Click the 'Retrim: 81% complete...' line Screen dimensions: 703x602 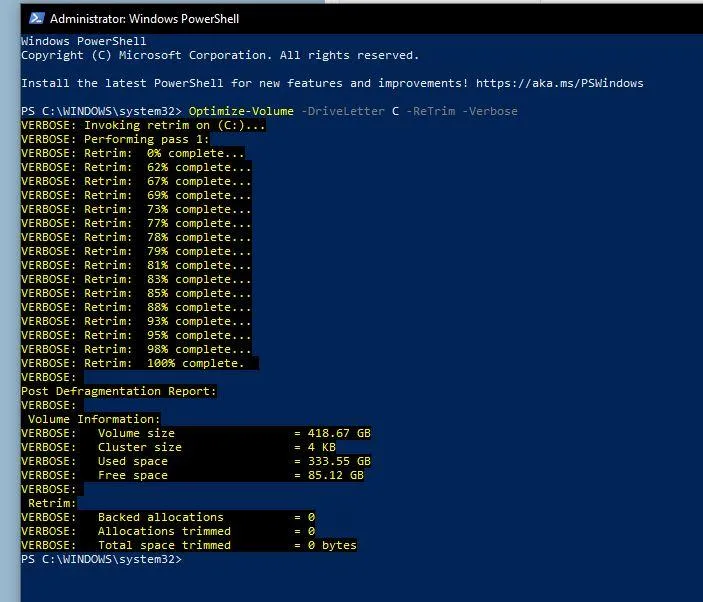click(136, 265)
